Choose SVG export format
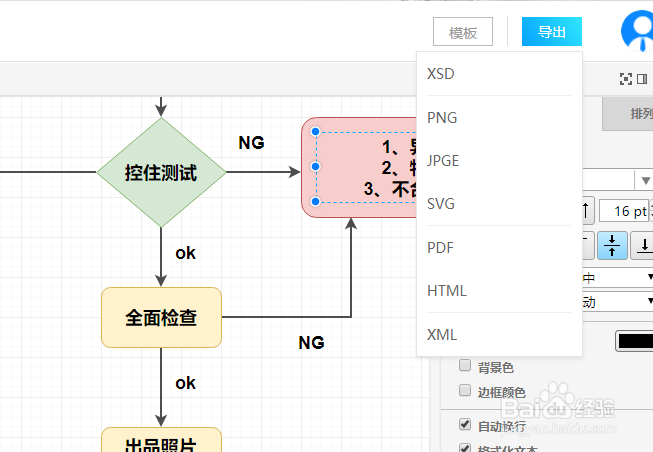The width and height of the screenshot is (653, 452). pyautogui.click(x=499, y=204)
